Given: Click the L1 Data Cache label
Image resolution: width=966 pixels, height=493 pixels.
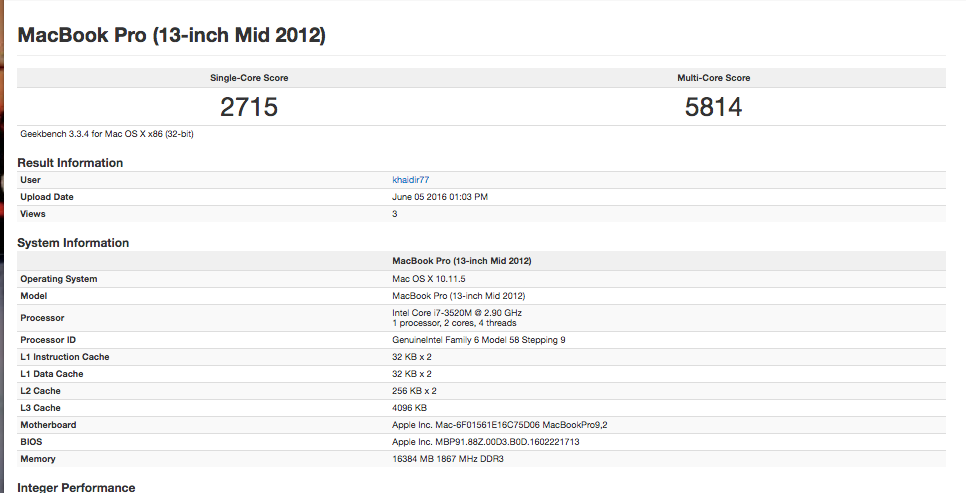Looking at the screenshot, I should click(x=52, y=374).
